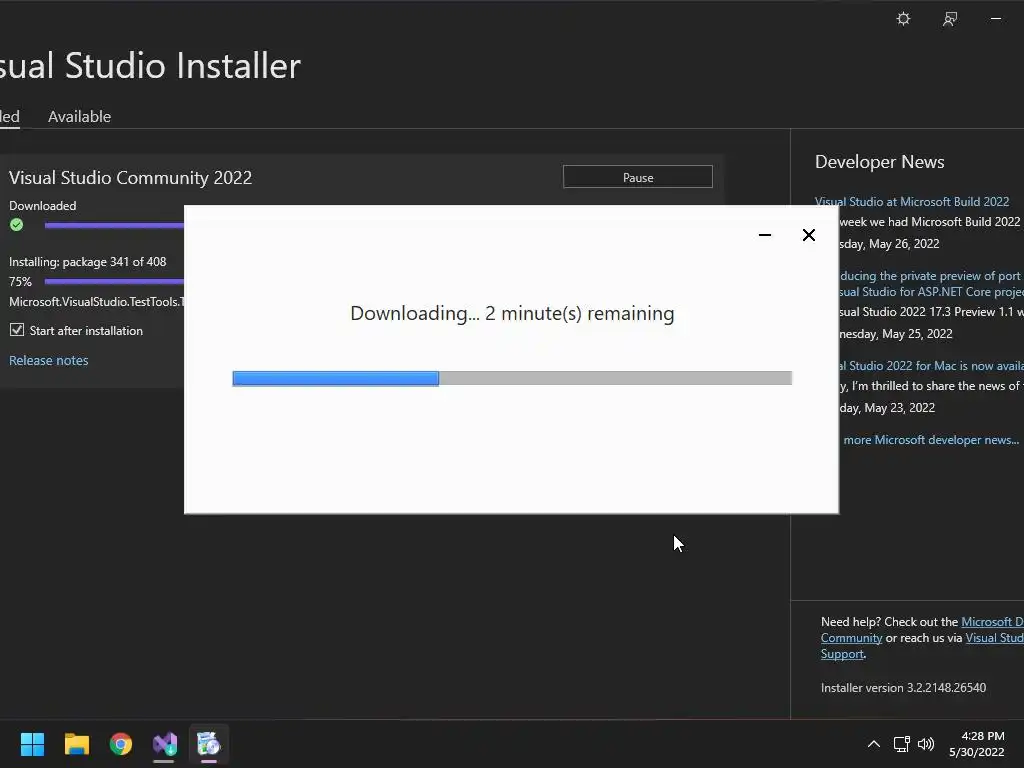View more Microsoft developer news
The height and width of the screenshot is (768, 1024).
931,440
